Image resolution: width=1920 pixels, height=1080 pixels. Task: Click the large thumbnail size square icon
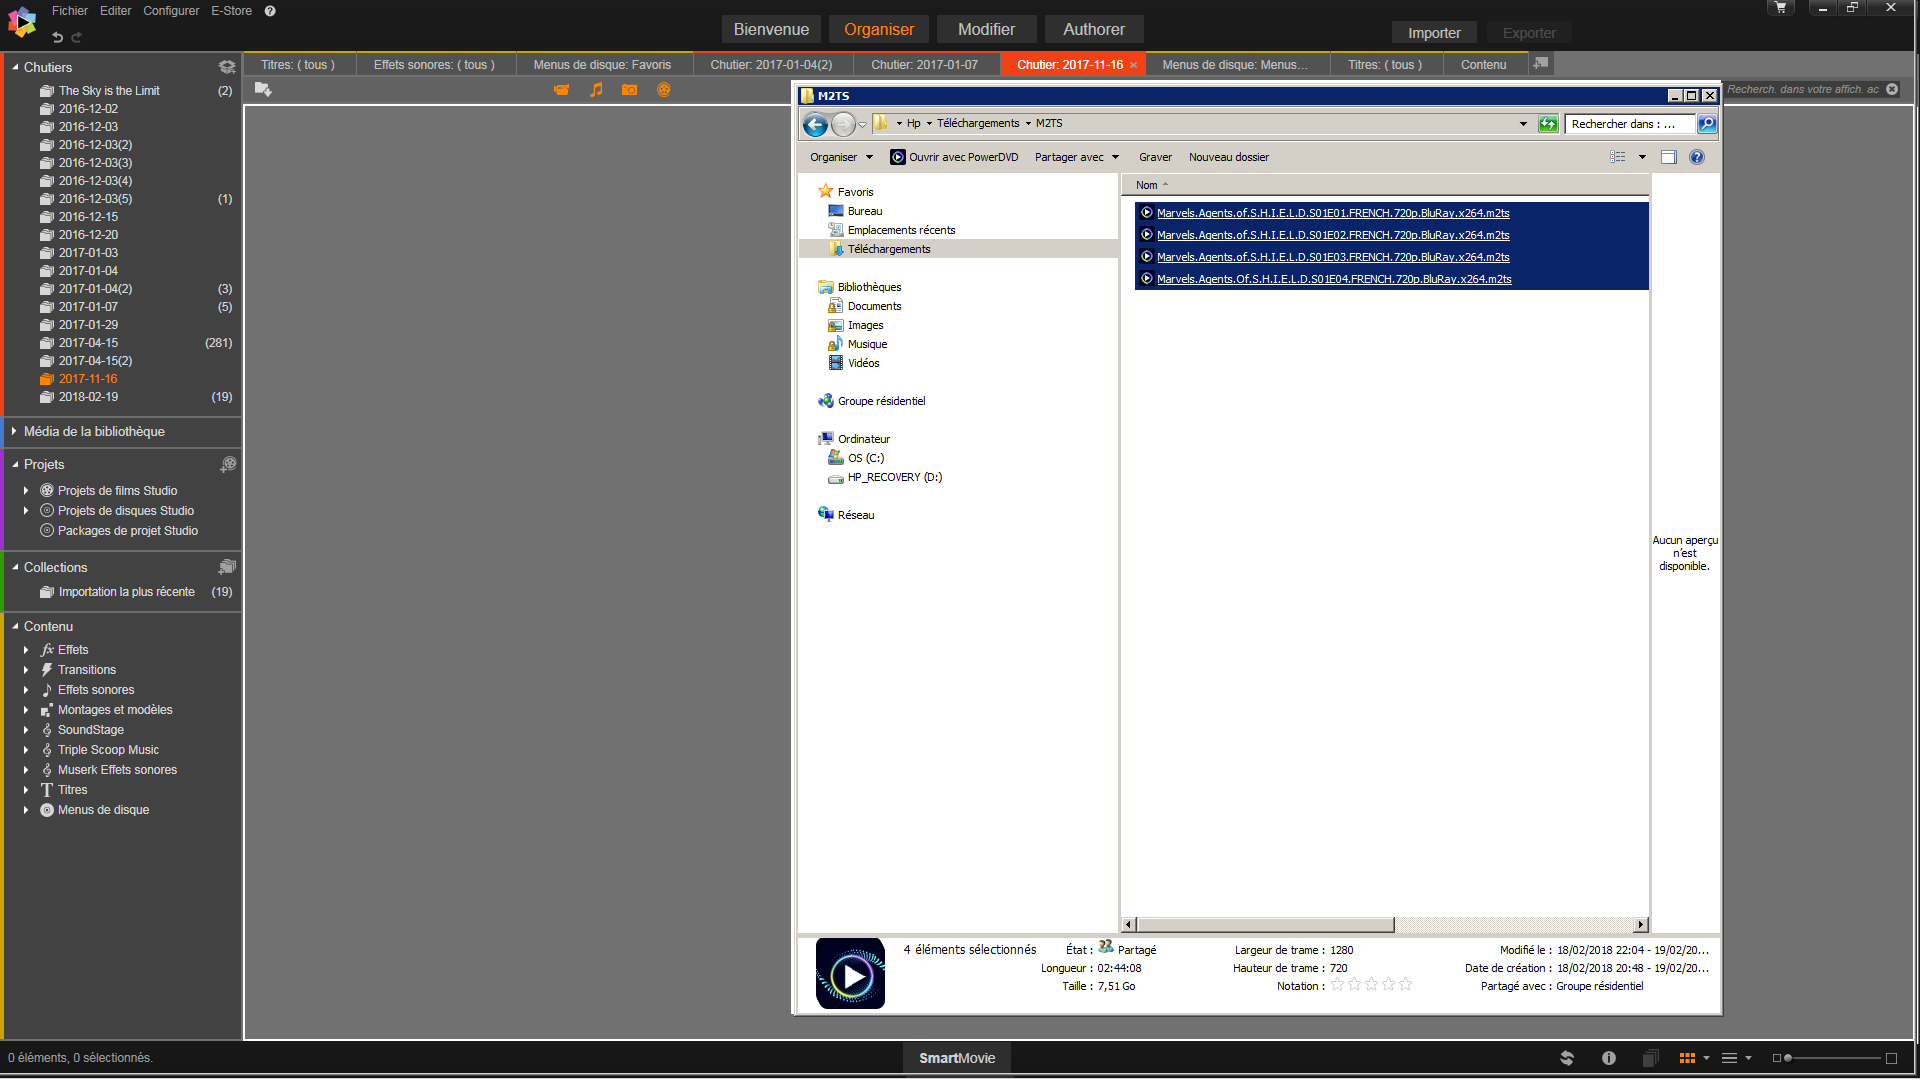pos(1891,1058)
